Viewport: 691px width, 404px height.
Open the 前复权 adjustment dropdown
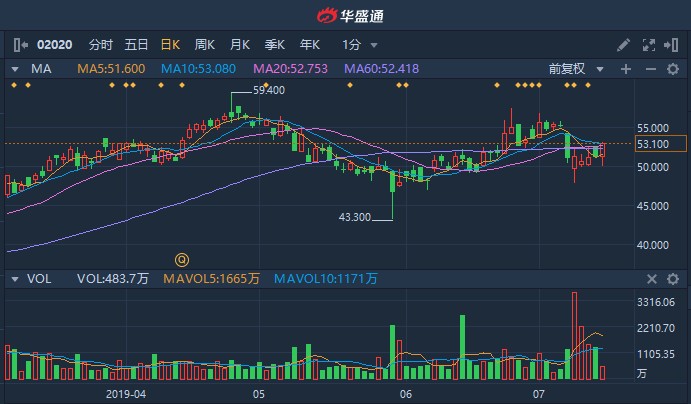[576, 69]
